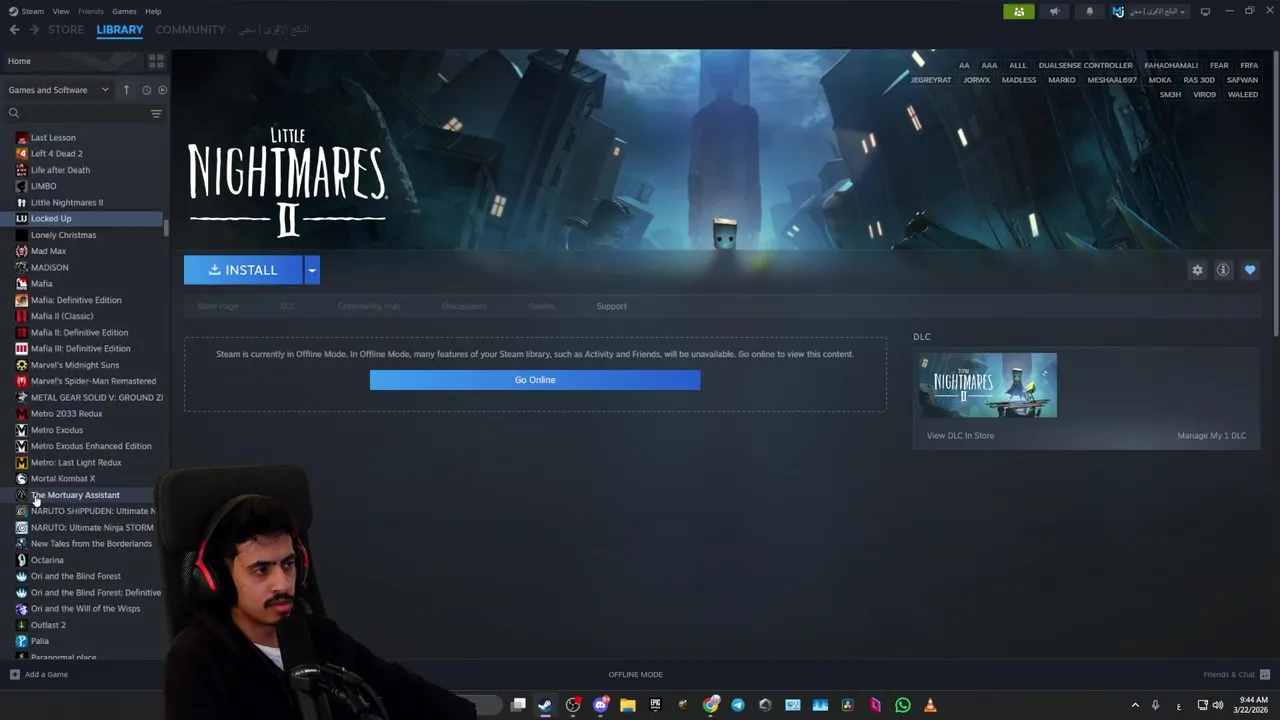Select The Mortuary Assistant

pyautogui.click(x=75, y=495)
